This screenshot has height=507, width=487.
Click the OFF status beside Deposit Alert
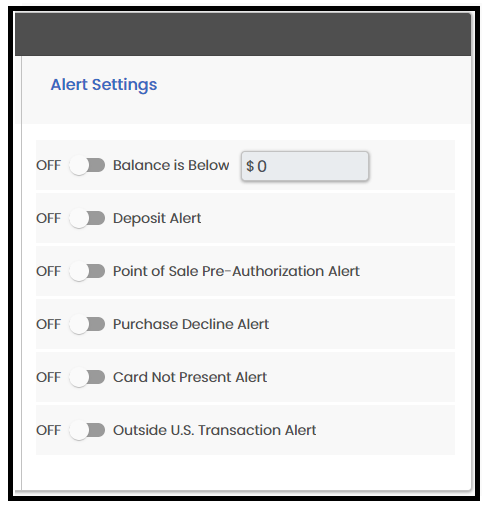49,218
